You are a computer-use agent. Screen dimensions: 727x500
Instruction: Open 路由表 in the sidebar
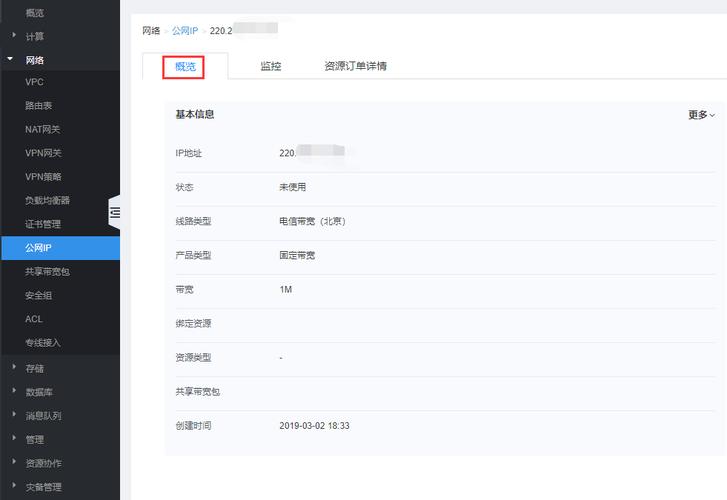(x=38, y=106)
